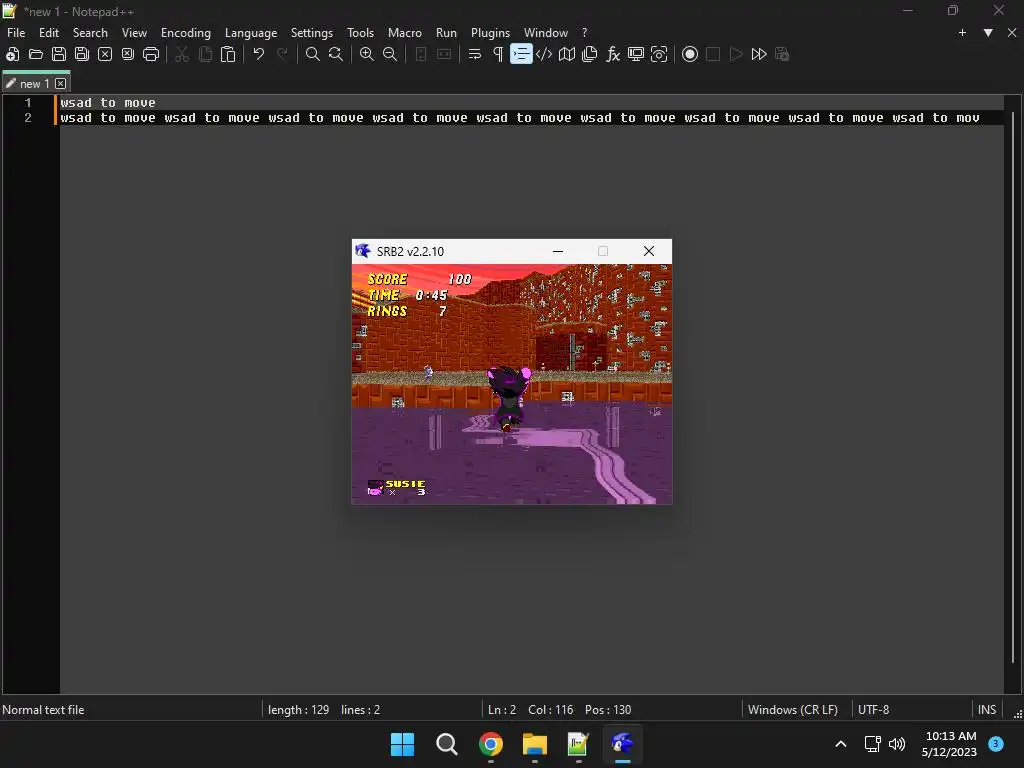Open the Windows Start menu
The image size is (1024, 768).
click(402, 744)
